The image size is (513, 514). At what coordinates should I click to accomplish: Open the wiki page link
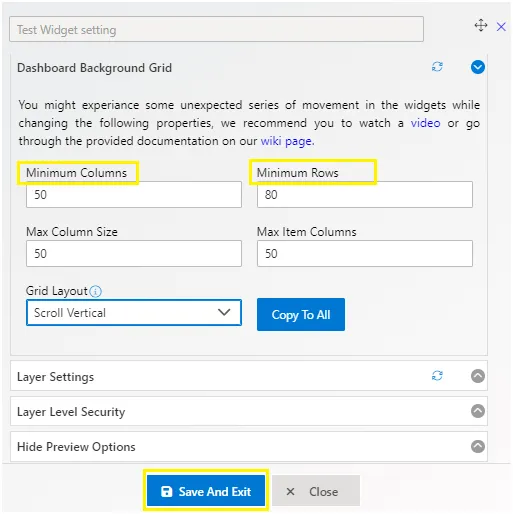(x=287, y=141)
